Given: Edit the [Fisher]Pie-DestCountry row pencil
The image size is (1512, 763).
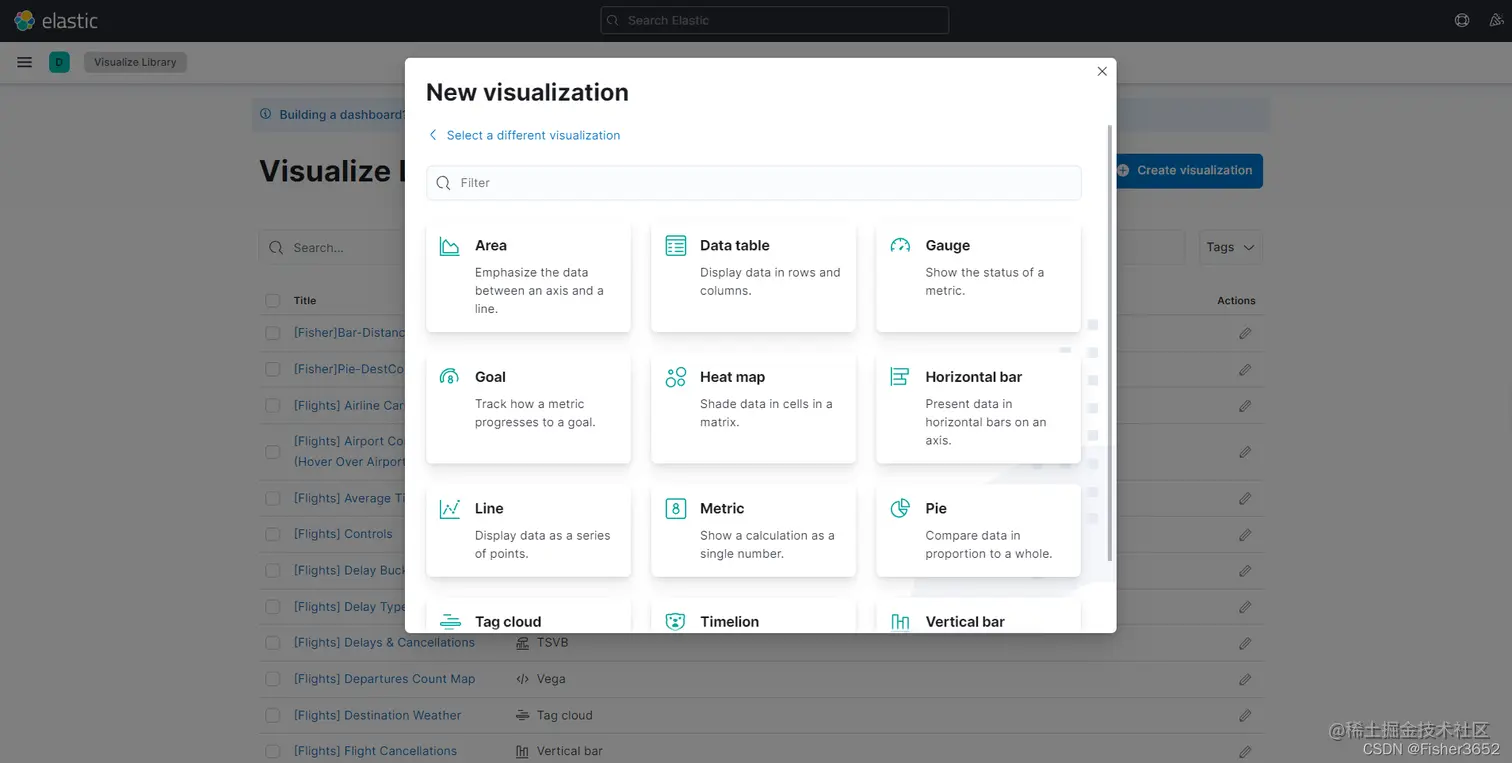Looking at the screenshot, I should tap(1245, 370).
